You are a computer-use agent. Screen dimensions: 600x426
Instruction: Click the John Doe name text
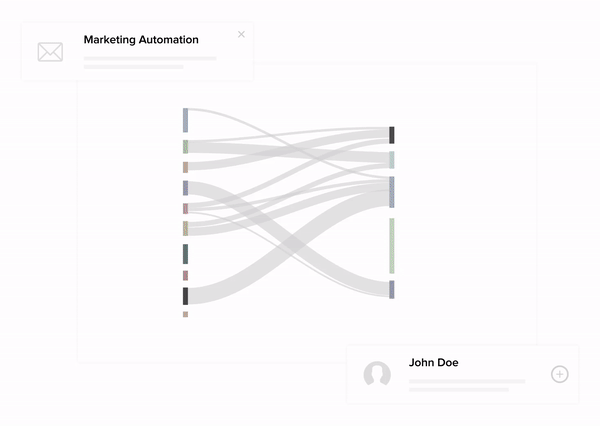point(434,362)
